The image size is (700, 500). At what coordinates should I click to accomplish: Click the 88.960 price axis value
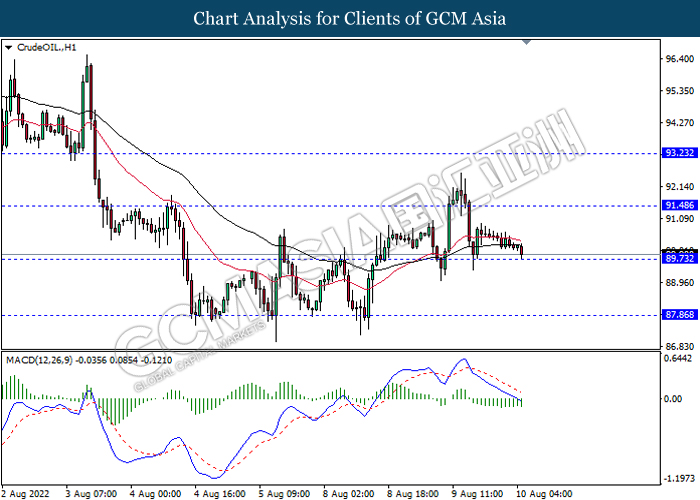click(x=680, y=283)
